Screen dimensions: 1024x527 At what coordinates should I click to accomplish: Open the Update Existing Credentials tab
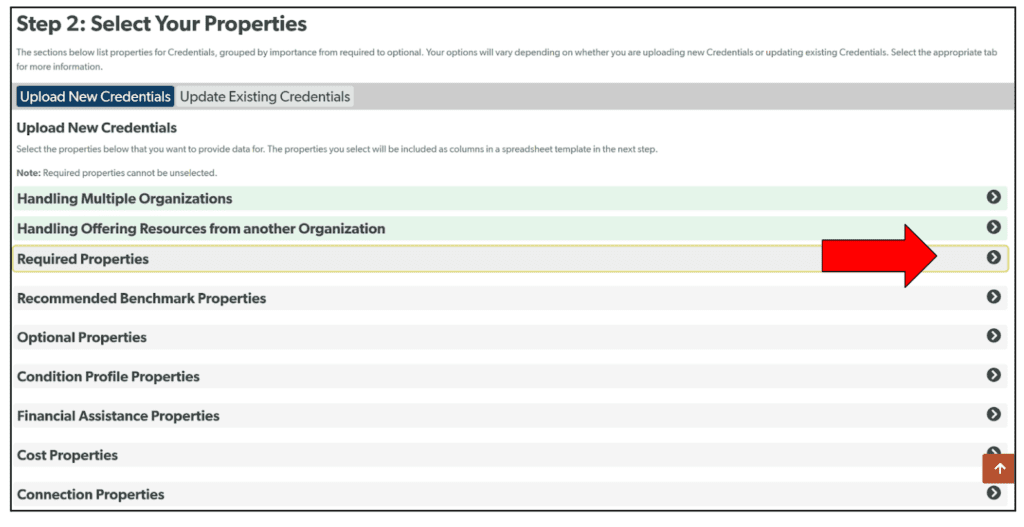pyautogui.click(x=264, y=97)
